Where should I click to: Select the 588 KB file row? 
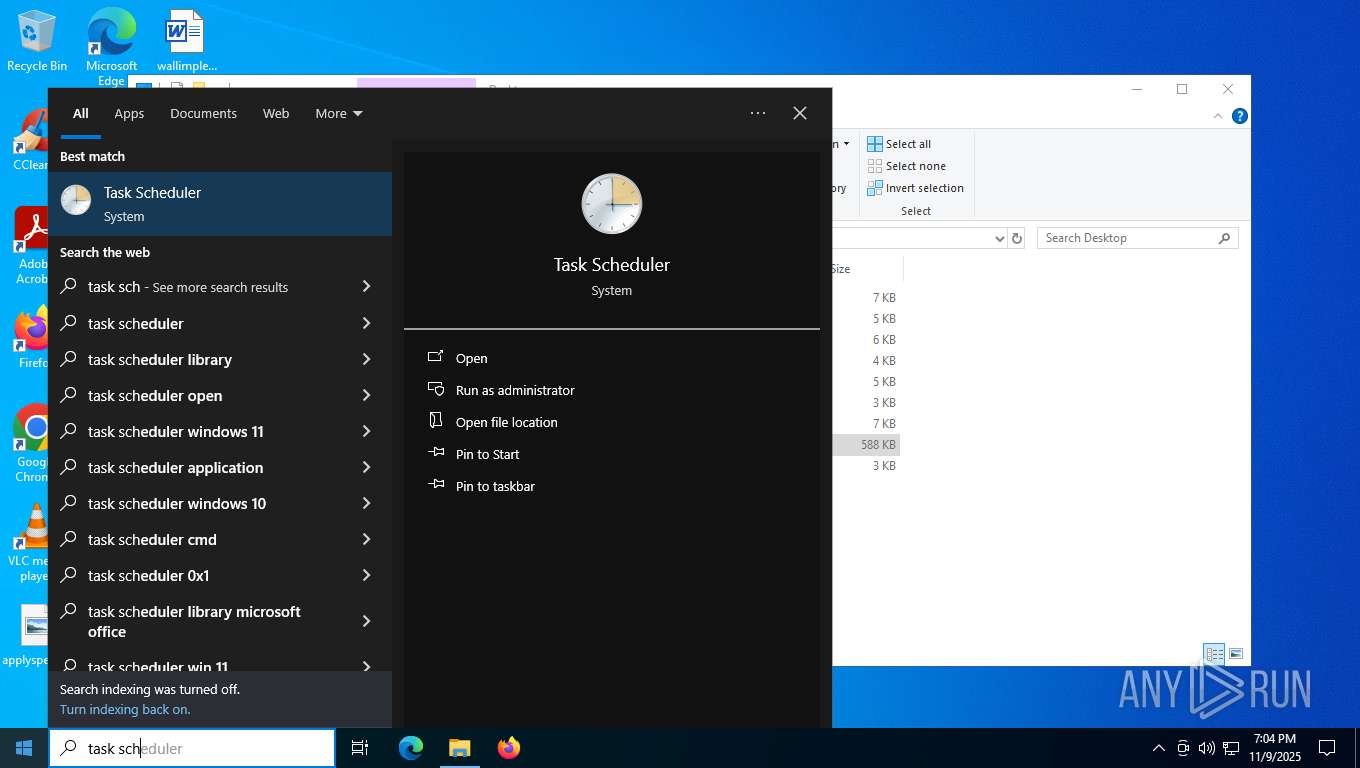tap(866, 444)
